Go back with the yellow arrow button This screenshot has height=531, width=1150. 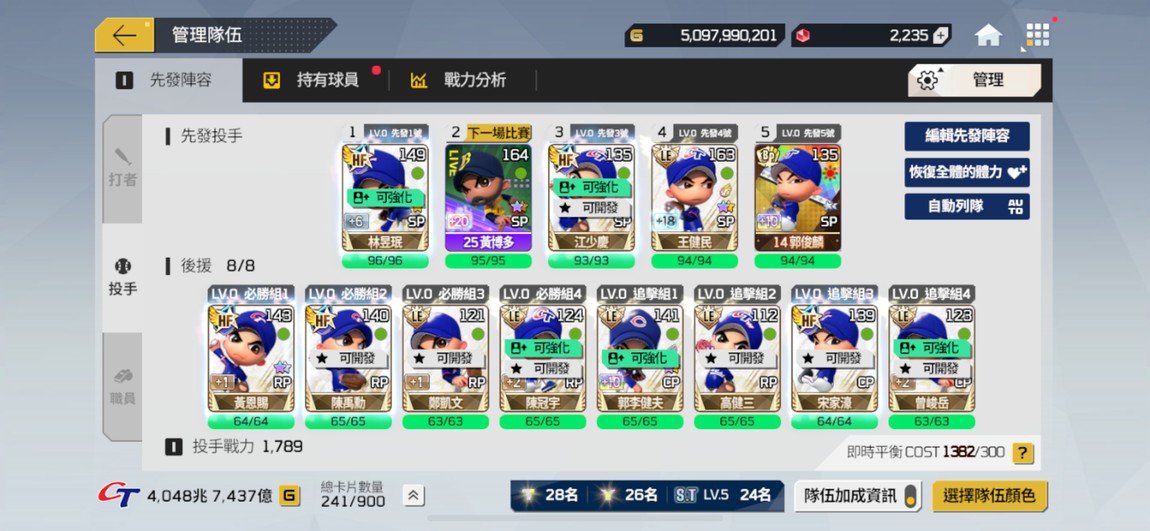tap(124, 35)
